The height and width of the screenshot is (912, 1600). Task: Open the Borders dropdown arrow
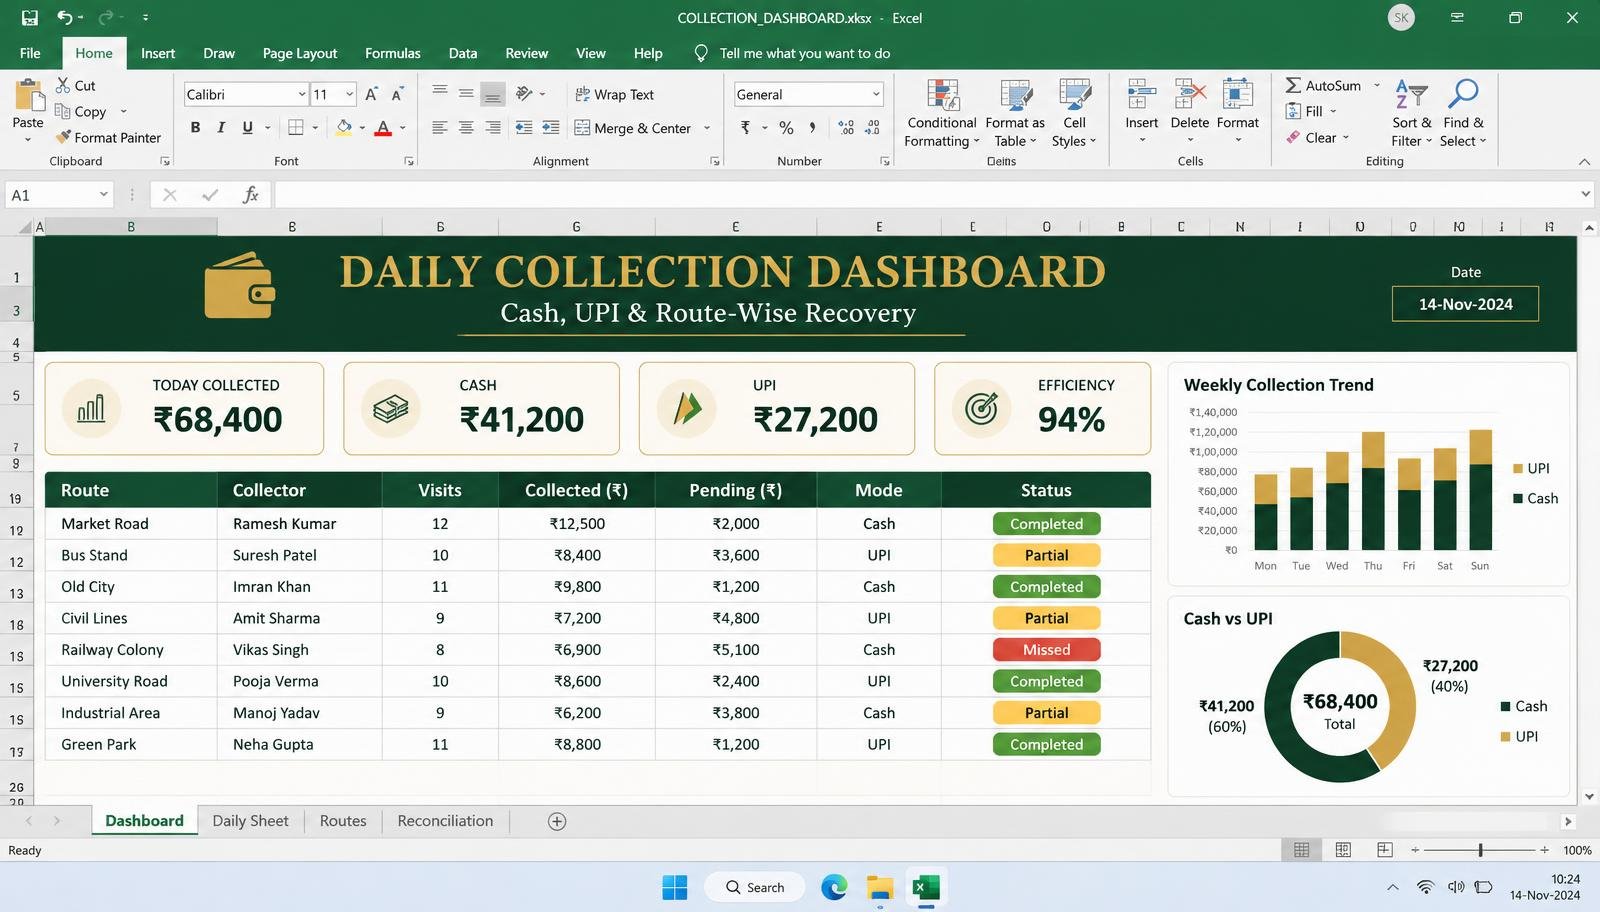[x=315, y=127]
